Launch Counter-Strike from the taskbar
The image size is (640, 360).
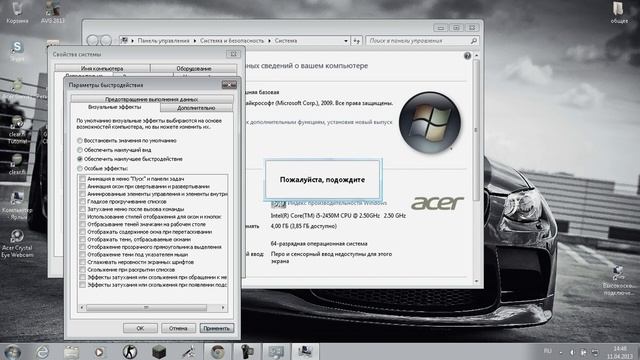point(130,352)
